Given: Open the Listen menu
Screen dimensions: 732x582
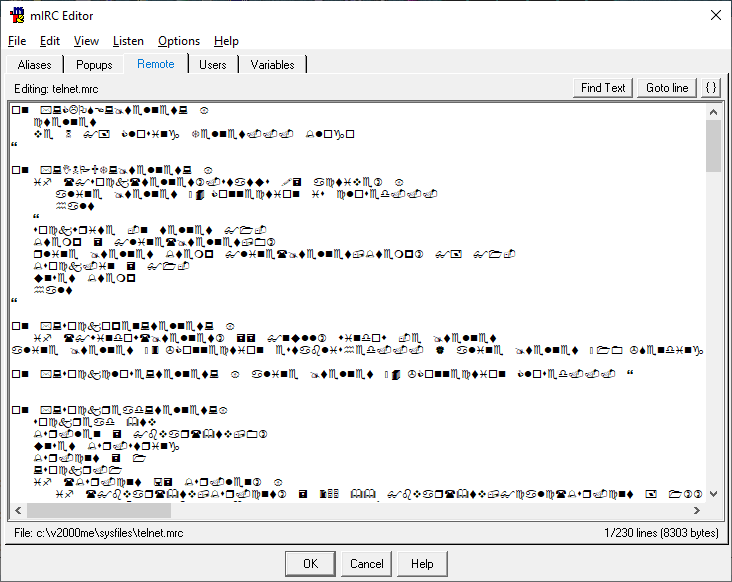Looking at the screenshot, I should tap(128, 41).
